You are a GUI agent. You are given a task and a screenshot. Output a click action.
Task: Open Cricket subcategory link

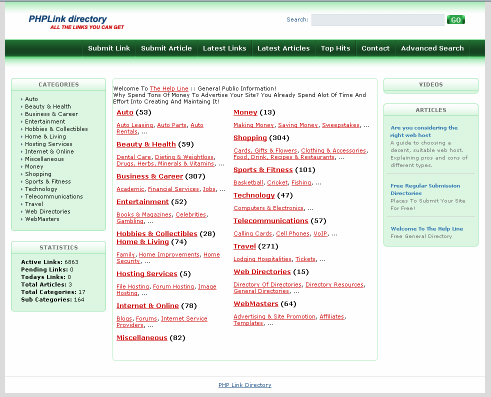277,183
